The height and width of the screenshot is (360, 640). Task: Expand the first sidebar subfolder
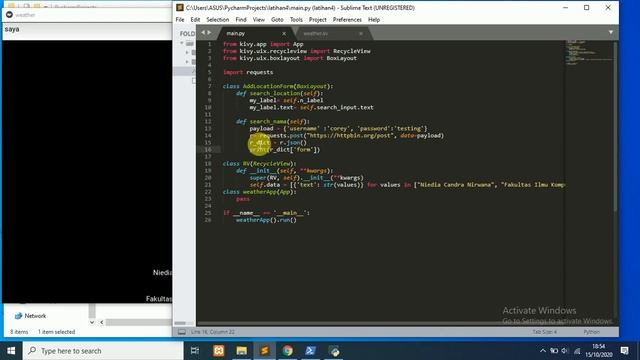pyautogui.click(x=187, y=52)
